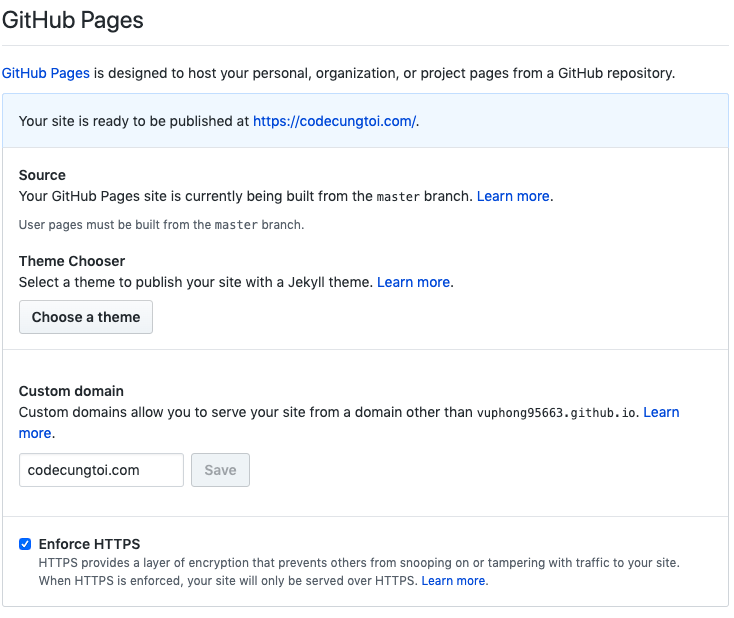Open the GitHub Pages documentation link

pyautogui.click(x=46, y=73)
